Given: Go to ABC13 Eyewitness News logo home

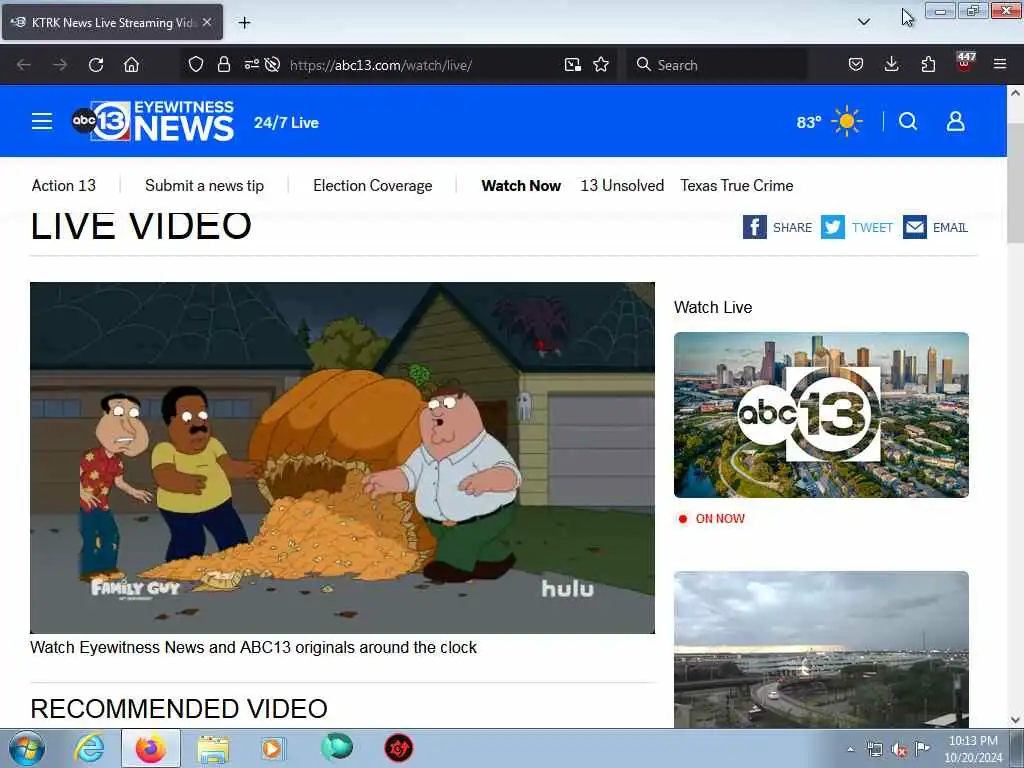Looking at the screenshot, I should coord(153,121).
